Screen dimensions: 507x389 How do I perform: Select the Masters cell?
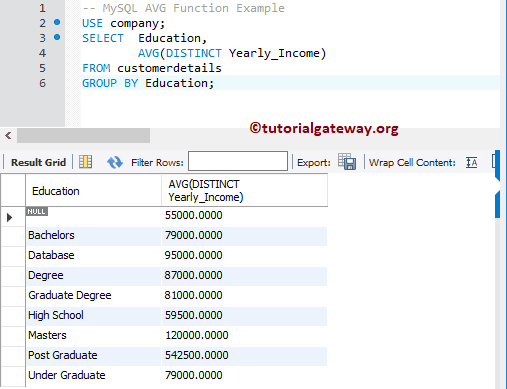(93, 336)
